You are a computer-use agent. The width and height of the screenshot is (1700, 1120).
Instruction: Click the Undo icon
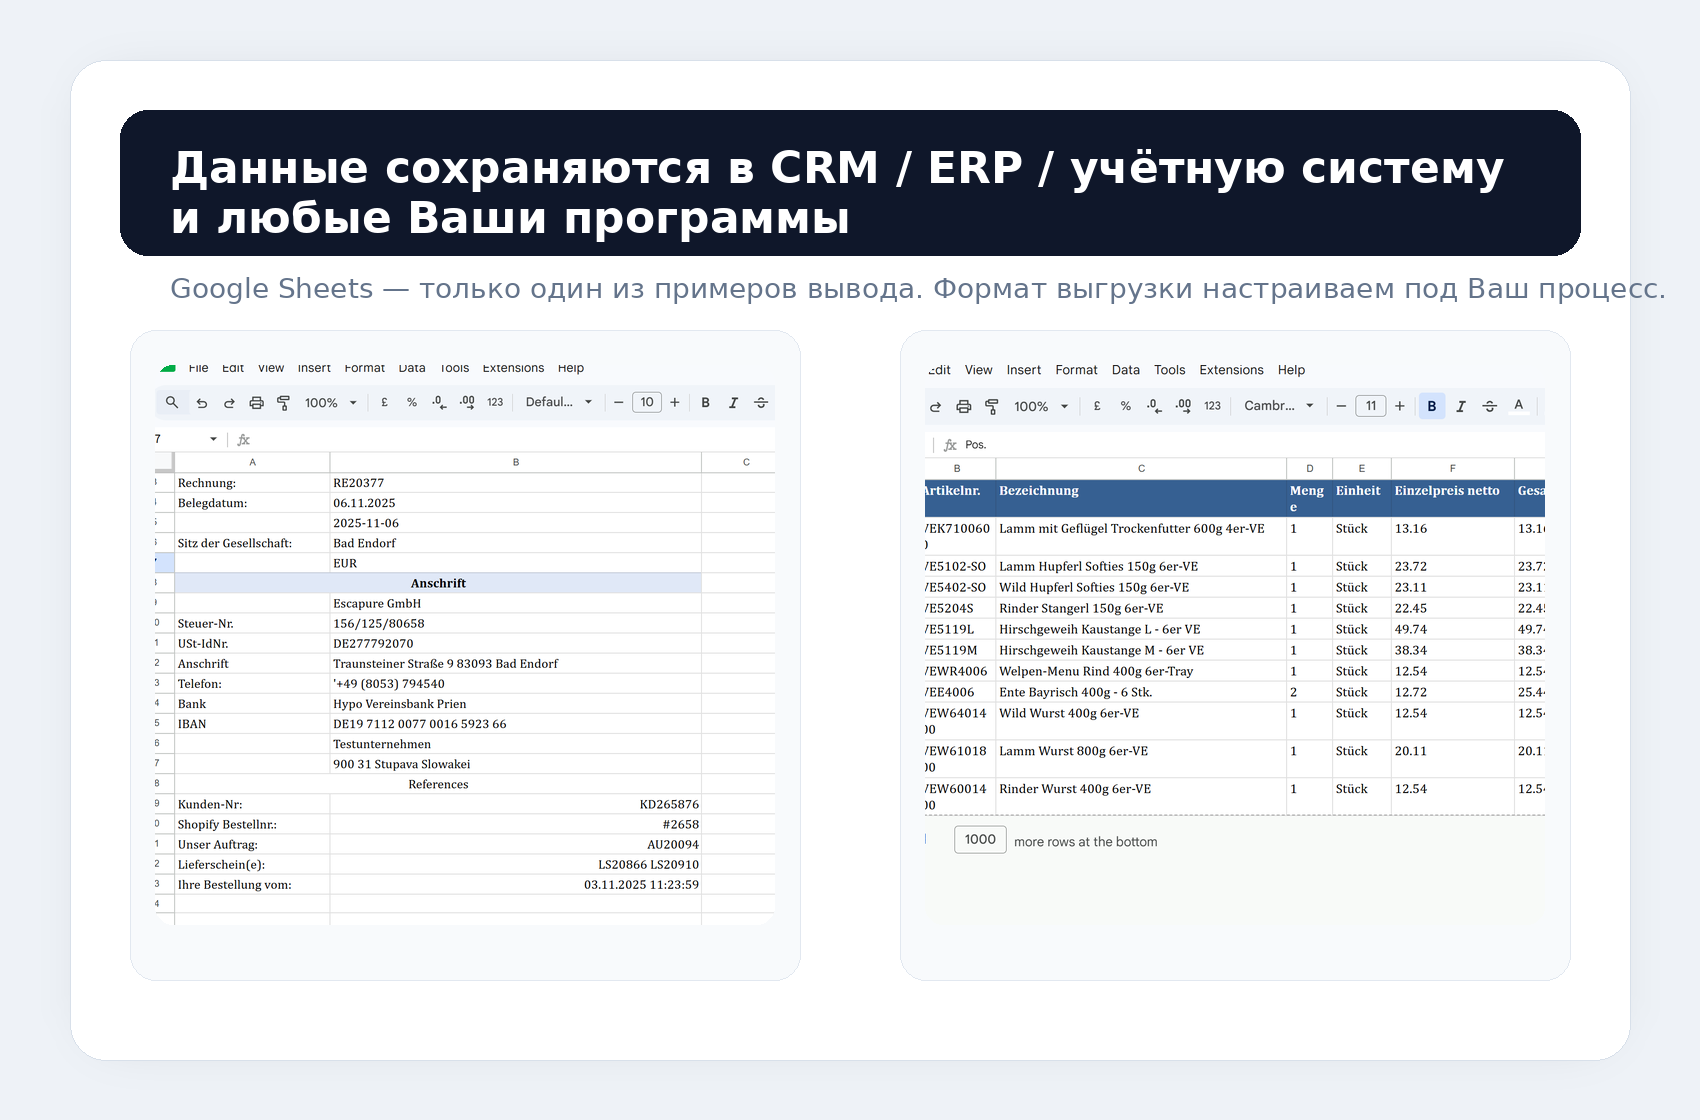point(201,402)
